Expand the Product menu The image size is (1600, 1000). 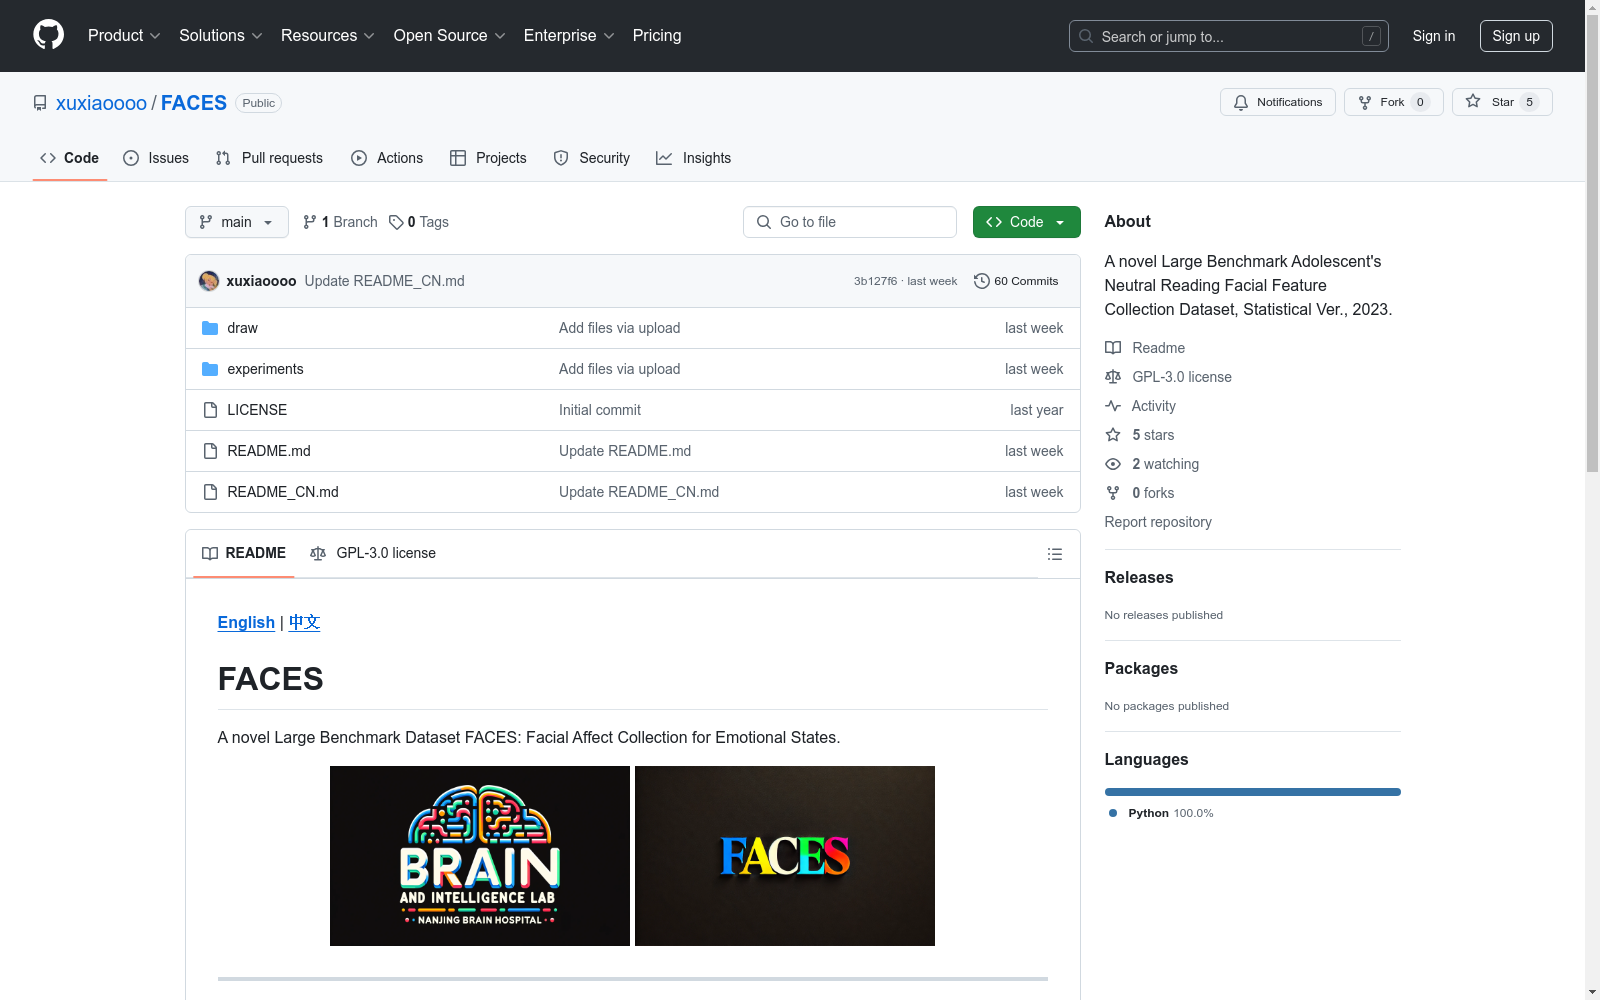(124, 36)
